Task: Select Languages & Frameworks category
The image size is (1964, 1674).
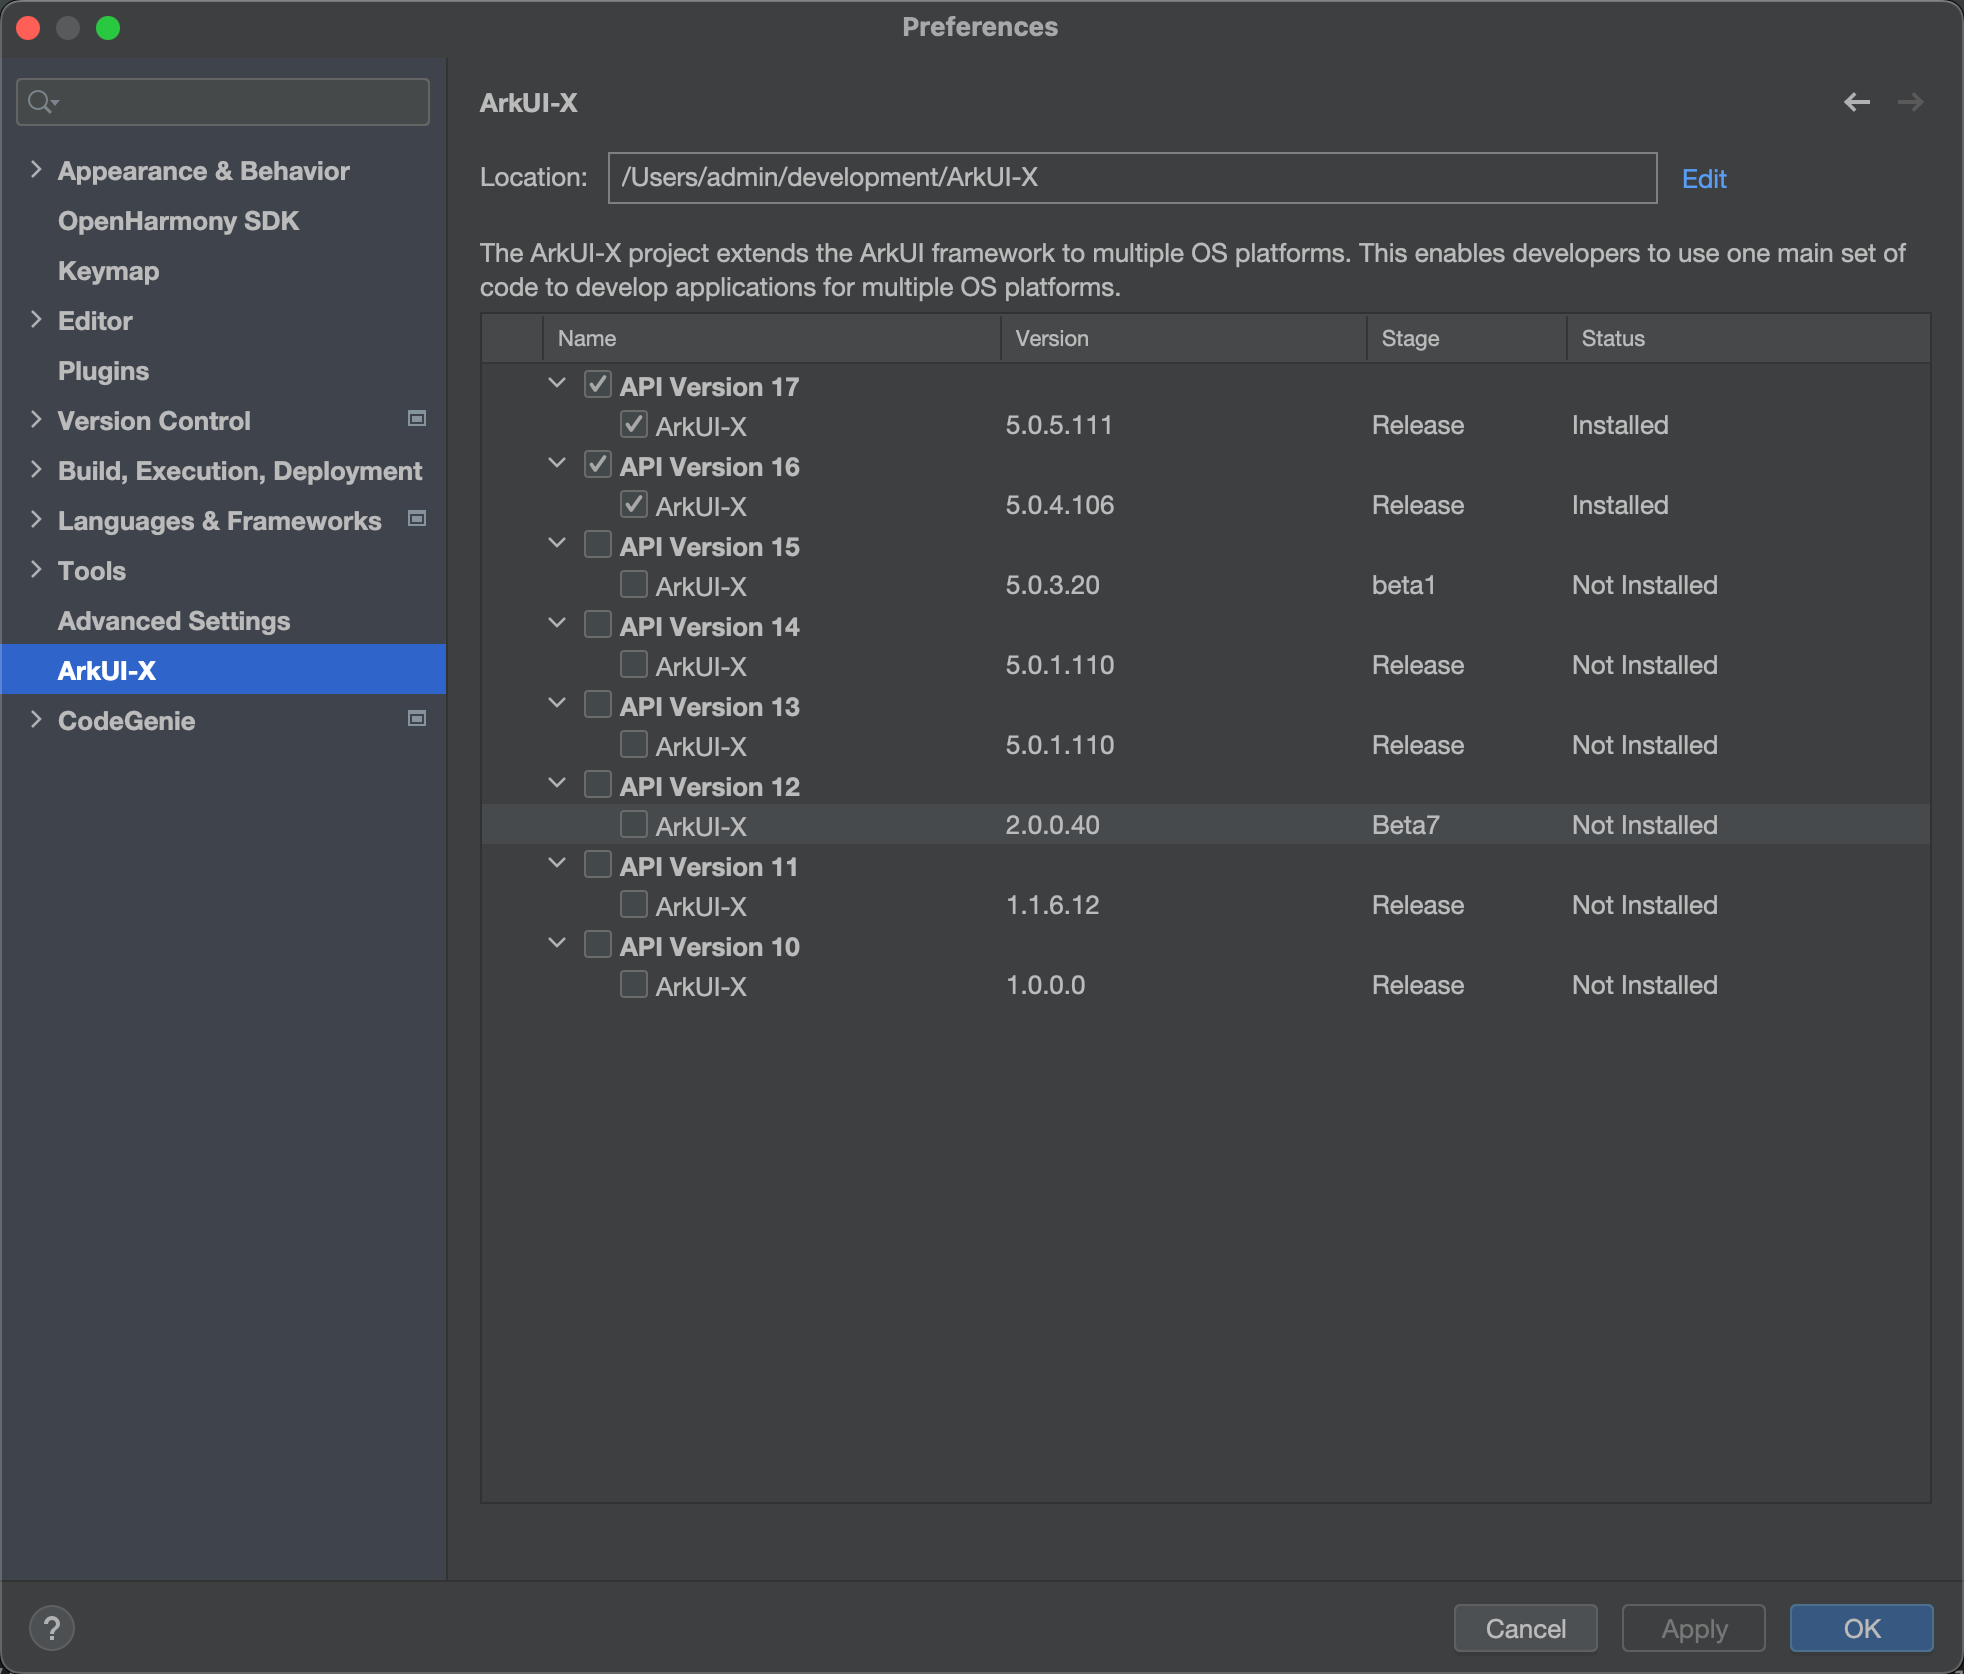Action: 219,521
